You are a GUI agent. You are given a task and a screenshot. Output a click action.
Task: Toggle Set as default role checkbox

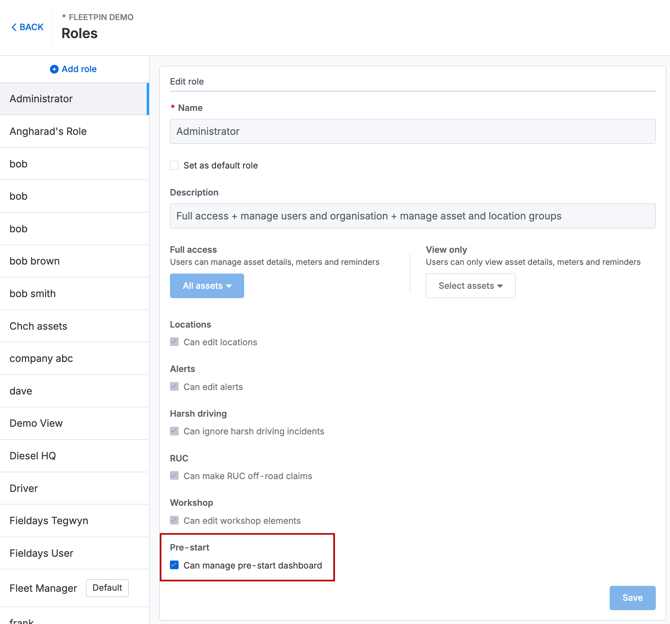(x=174, y=165)
